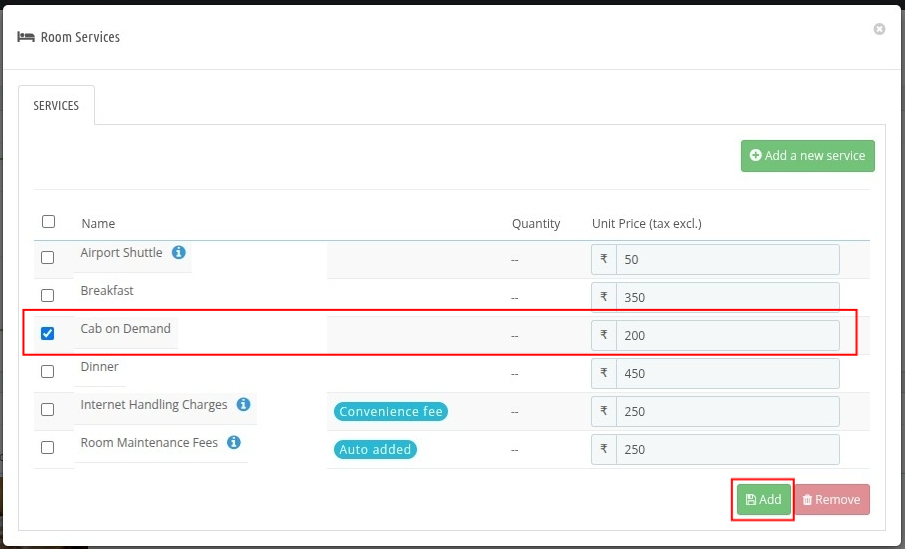Uncheck the Cab on Demand checkbox
The image size is (905, 549).
[48, 334]
